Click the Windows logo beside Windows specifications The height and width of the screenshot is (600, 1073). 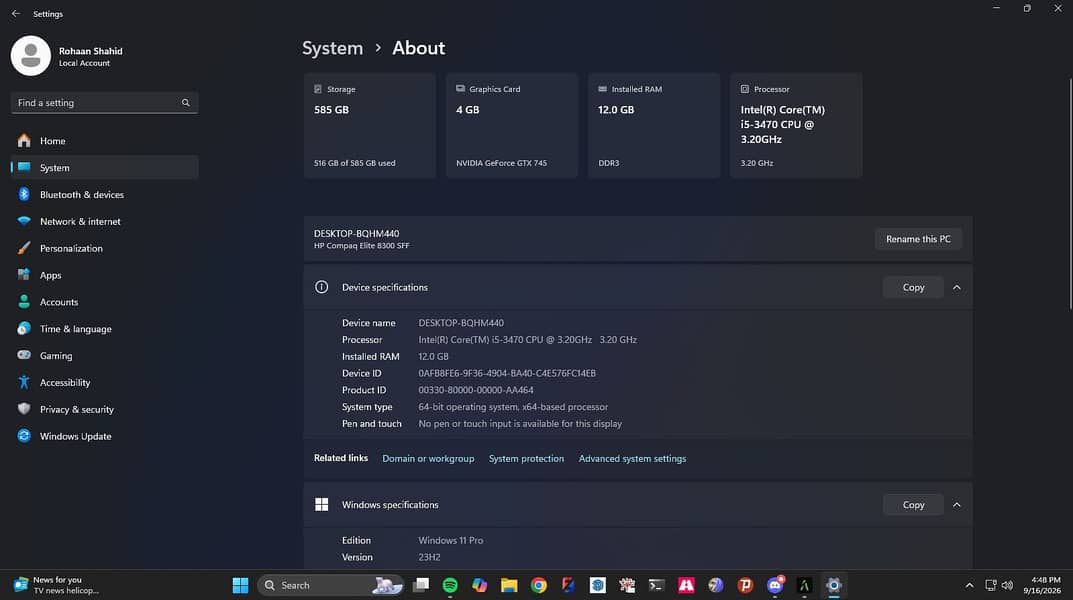pos(322,505)
